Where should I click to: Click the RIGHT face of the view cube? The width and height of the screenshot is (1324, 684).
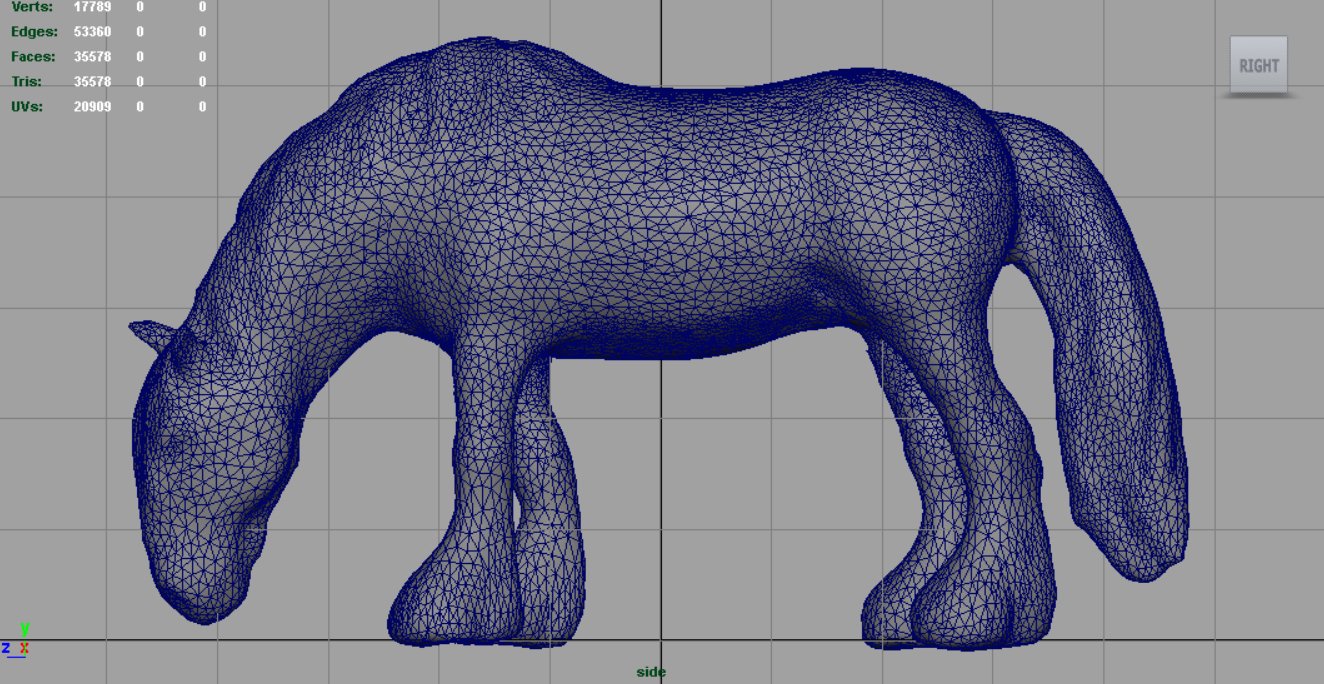(1258, 65)
